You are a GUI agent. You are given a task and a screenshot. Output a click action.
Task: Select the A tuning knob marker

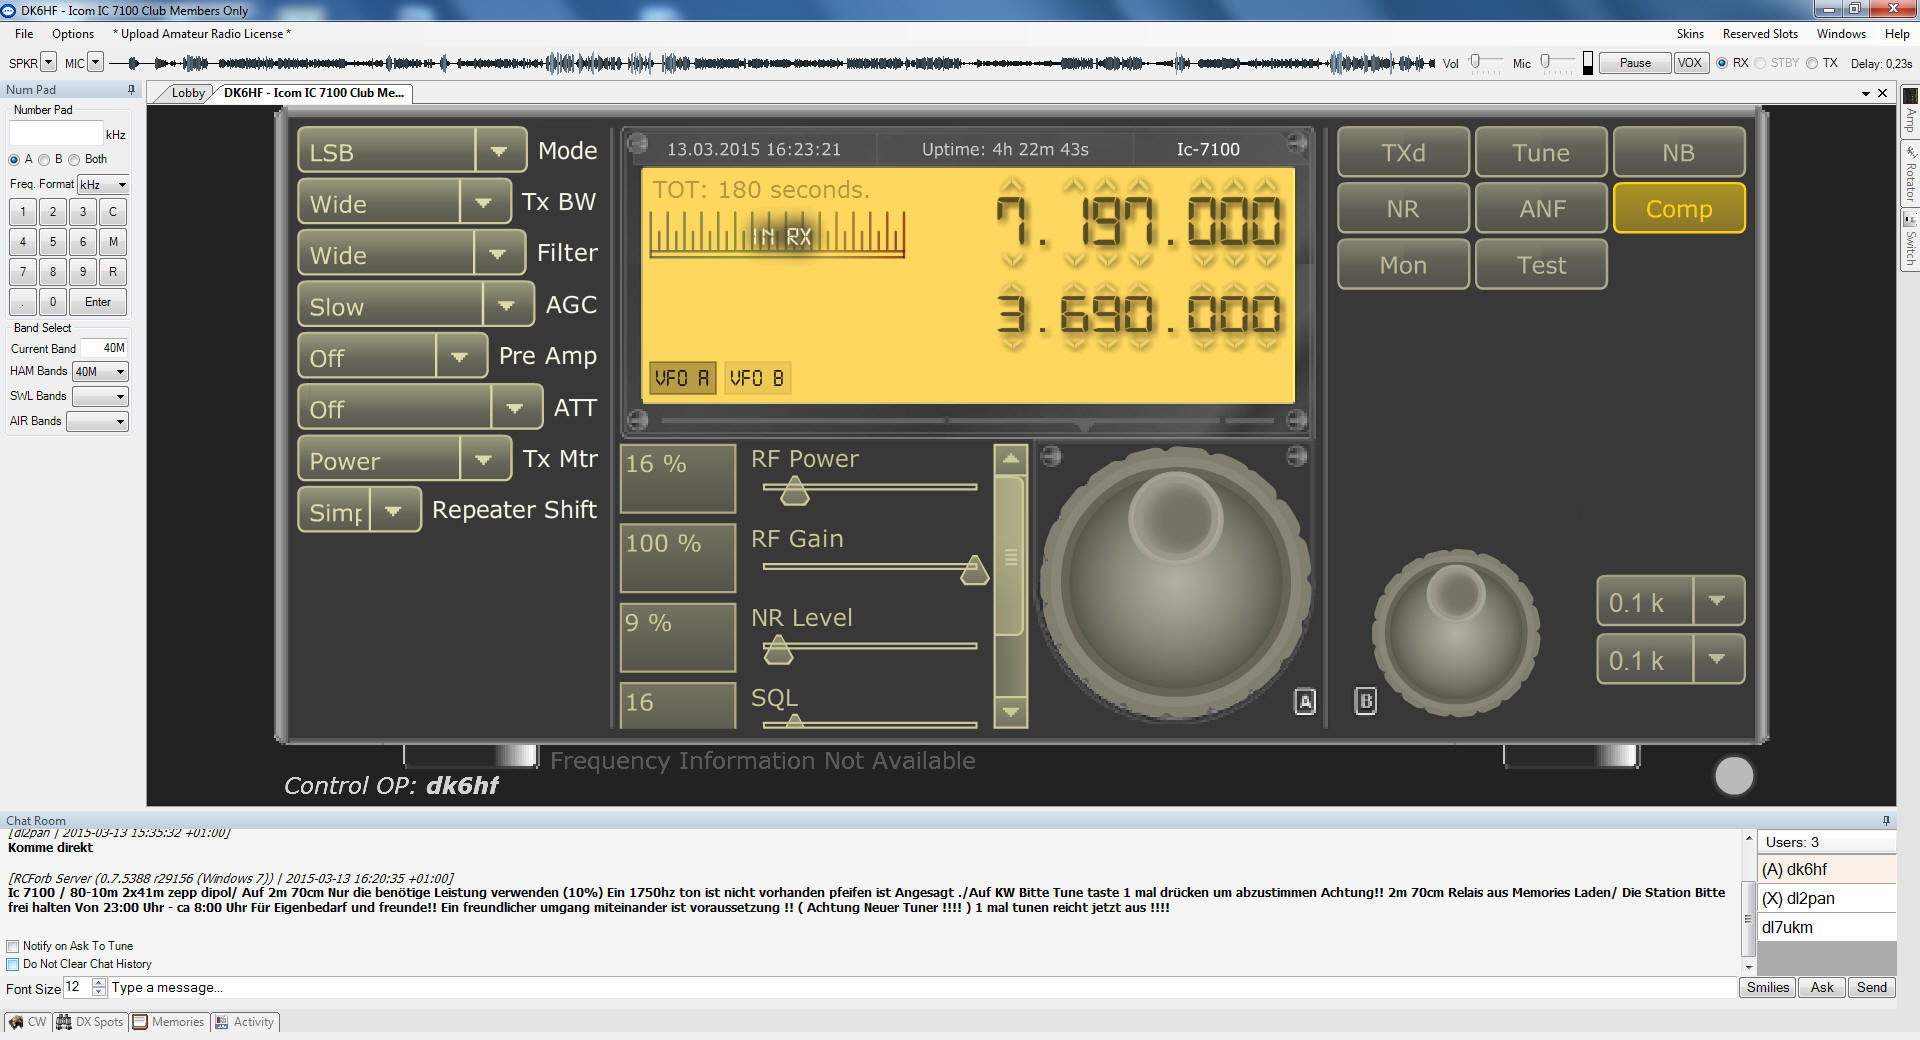coord(1305,701)
